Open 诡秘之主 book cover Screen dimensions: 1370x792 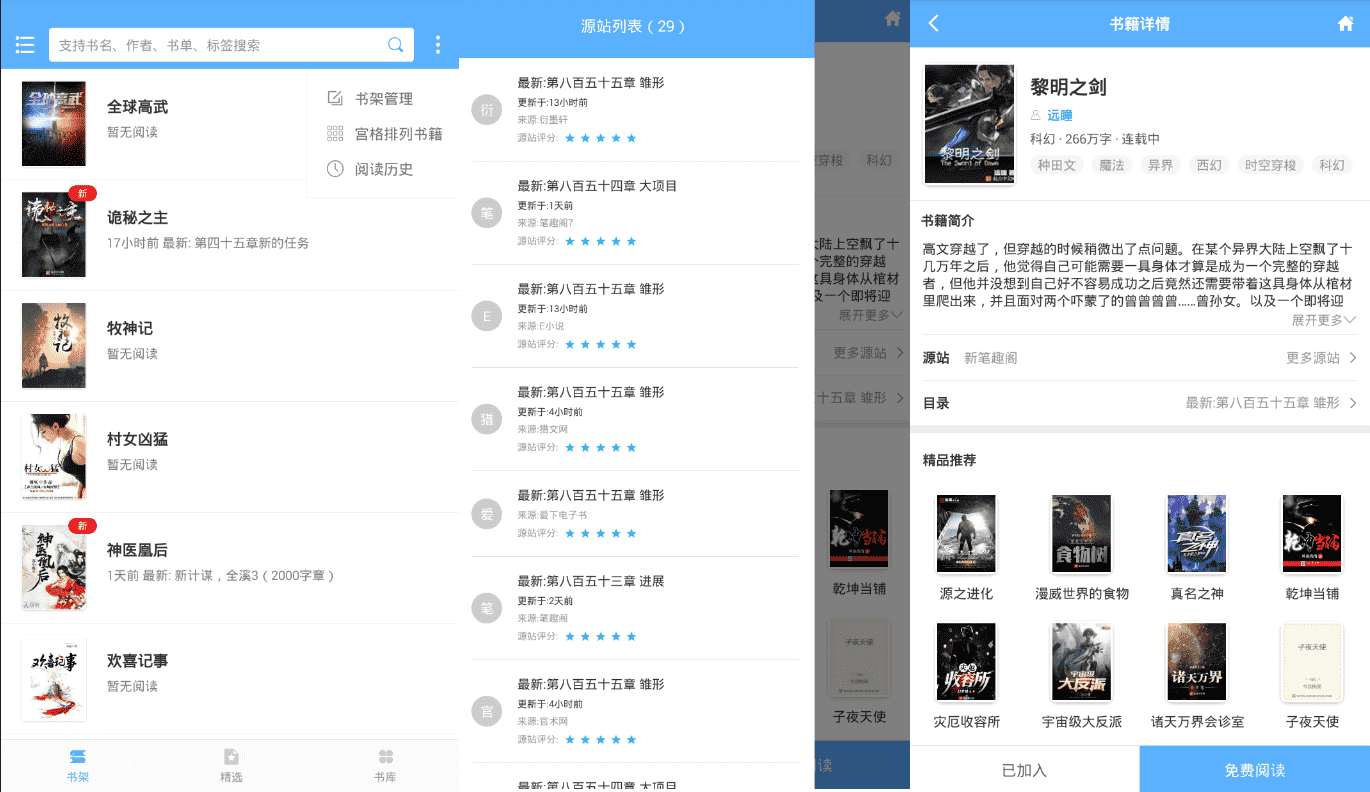click(x=54, y=235)
